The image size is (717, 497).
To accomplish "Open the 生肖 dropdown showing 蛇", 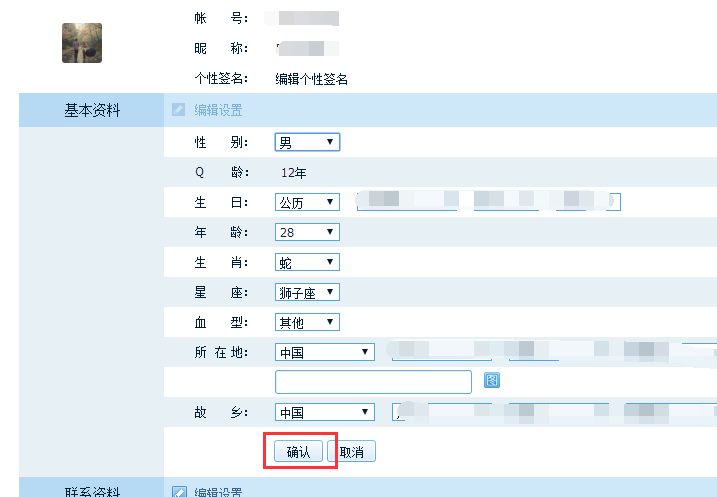I will [307, 263].
